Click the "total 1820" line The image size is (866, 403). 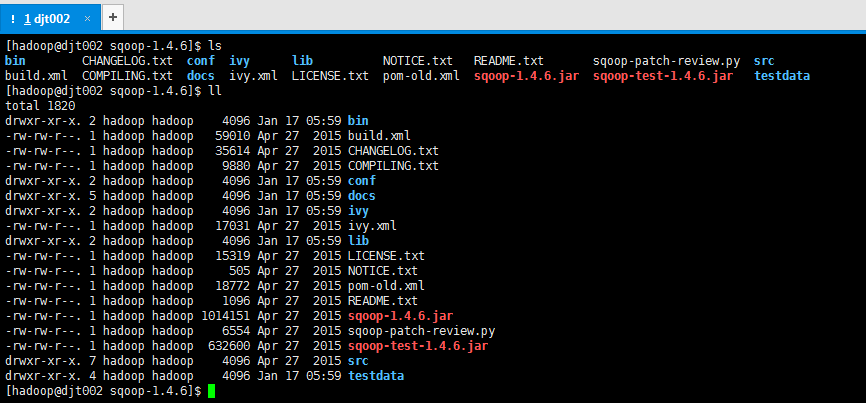coord(40,105)
